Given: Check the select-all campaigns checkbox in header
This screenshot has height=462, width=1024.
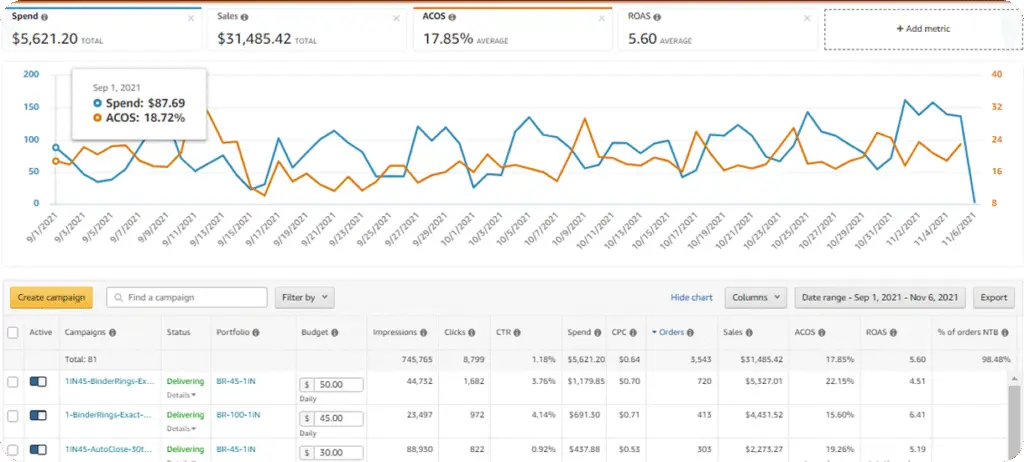Looking at the screenshot, I should click(x=12, y=333).
